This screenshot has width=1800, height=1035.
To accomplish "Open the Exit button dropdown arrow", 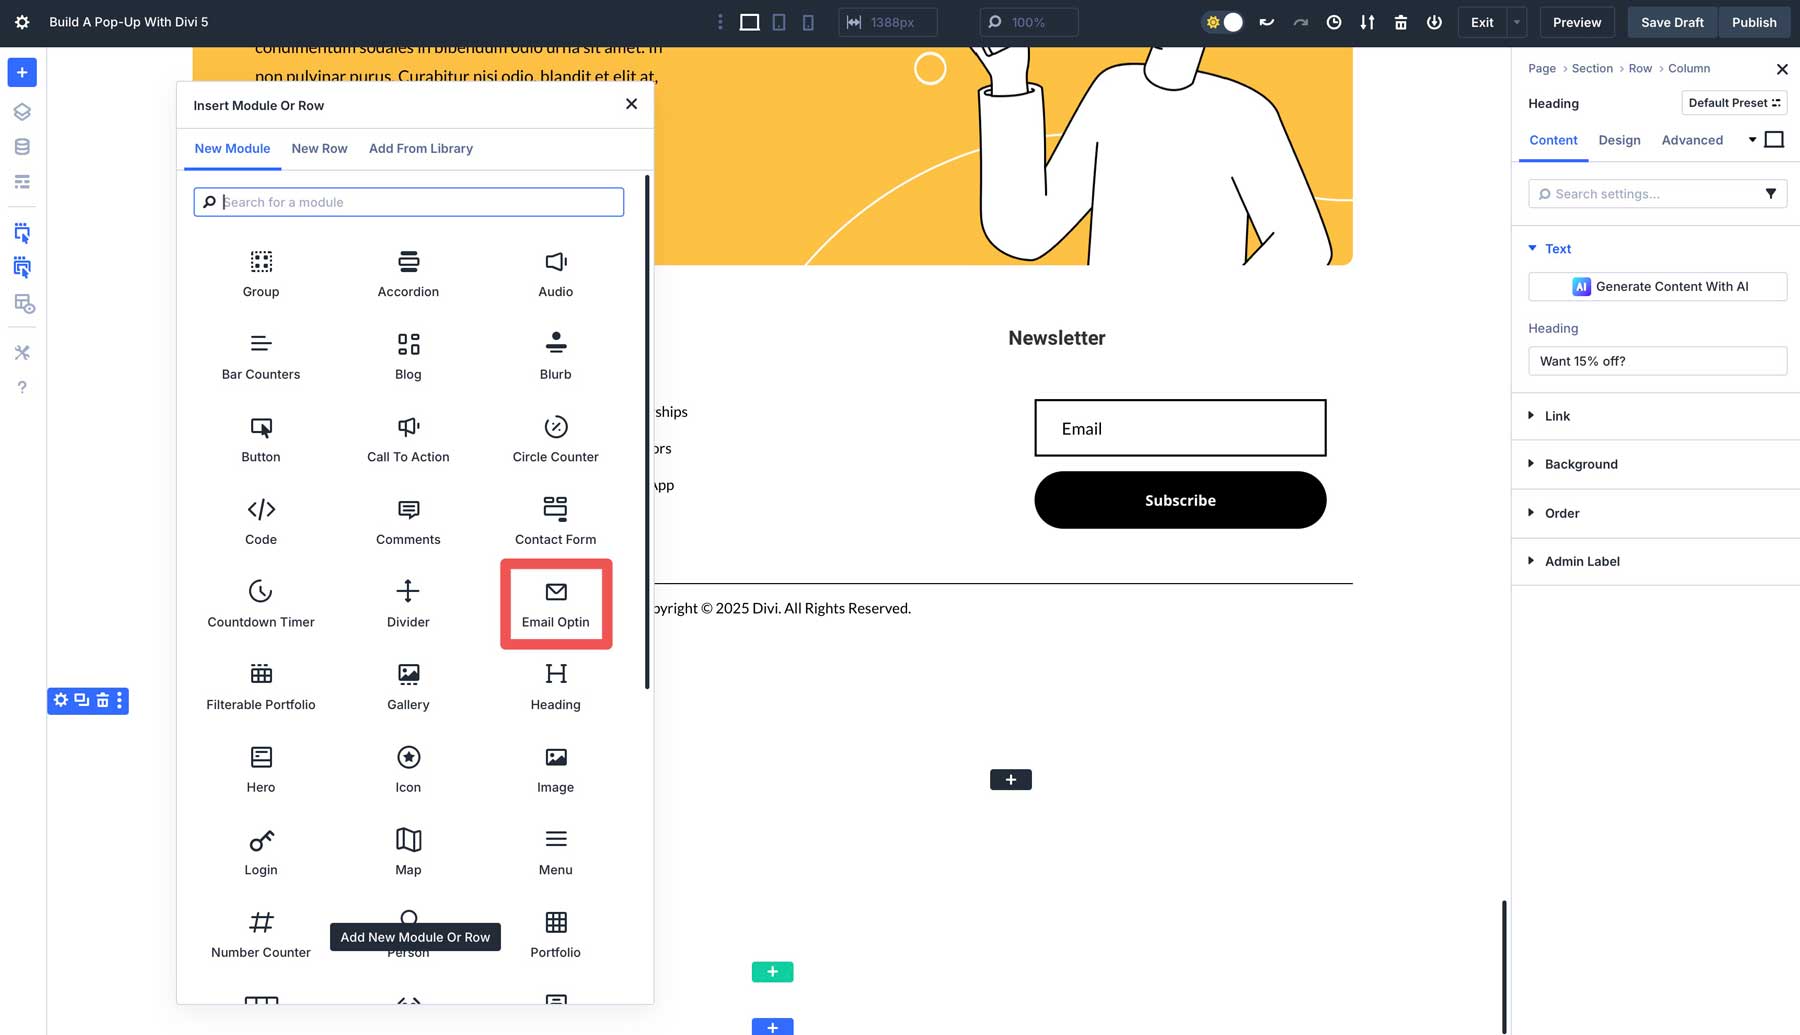I will [1516, 21].
